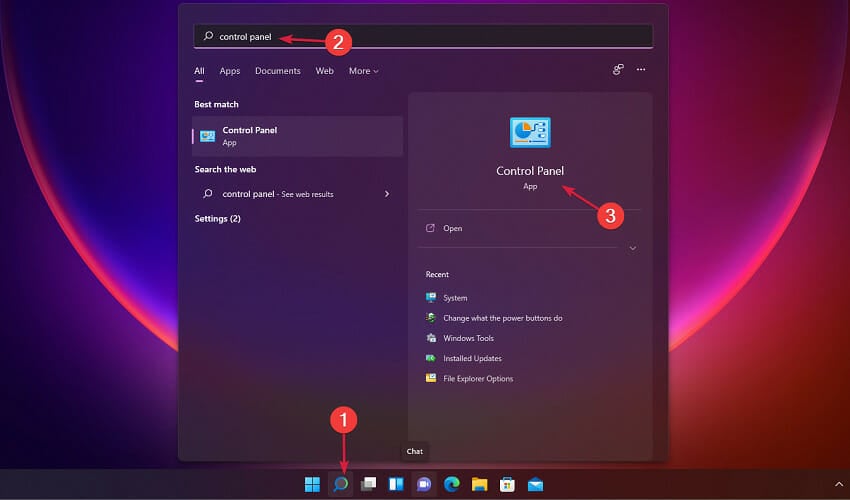Open the web results arrow for control panel
This screenshot has width=850, height=500.
pyautogui.click(x=387, y=194)
